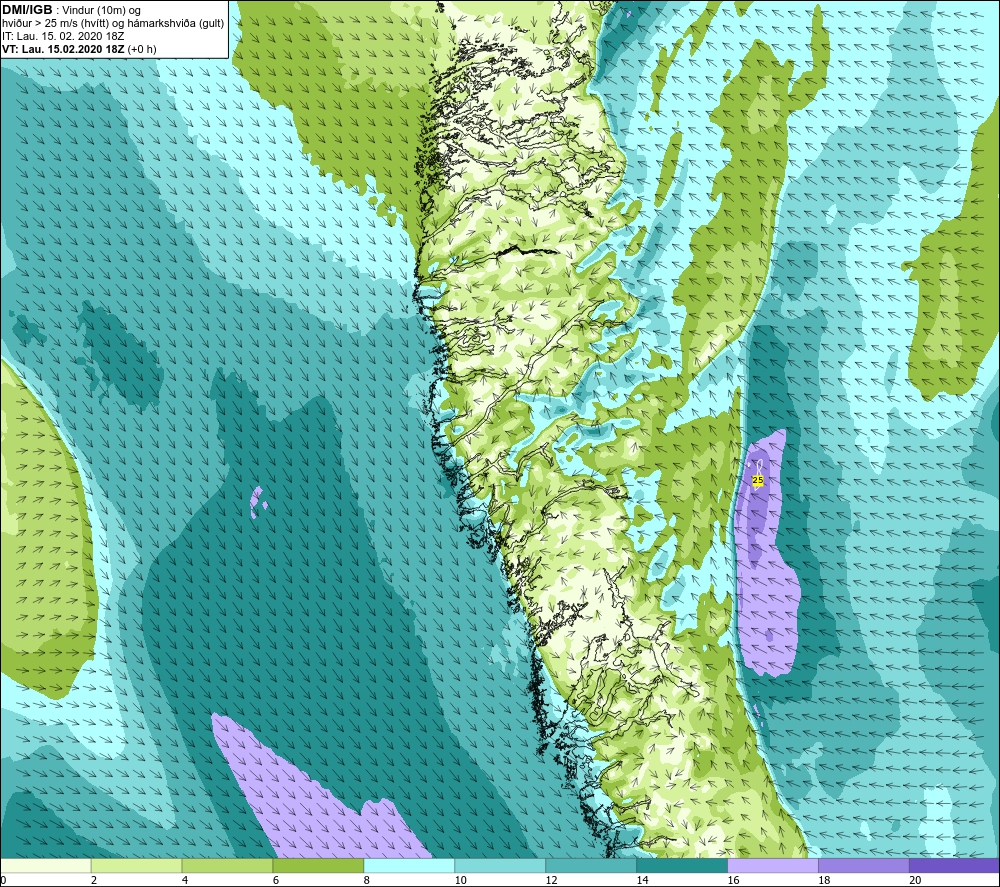The height and width of the screenshot is (887, 1000).
Task: Select the 2–4 m/s light green swatch
Action: point(136,866)
